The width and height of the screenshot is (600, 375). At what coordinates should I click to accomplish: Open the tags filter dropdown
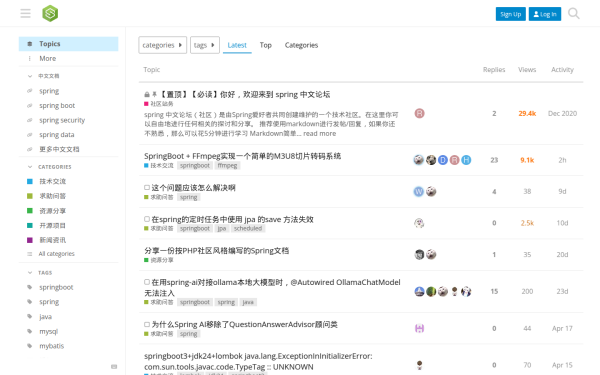tap(205, 45)
